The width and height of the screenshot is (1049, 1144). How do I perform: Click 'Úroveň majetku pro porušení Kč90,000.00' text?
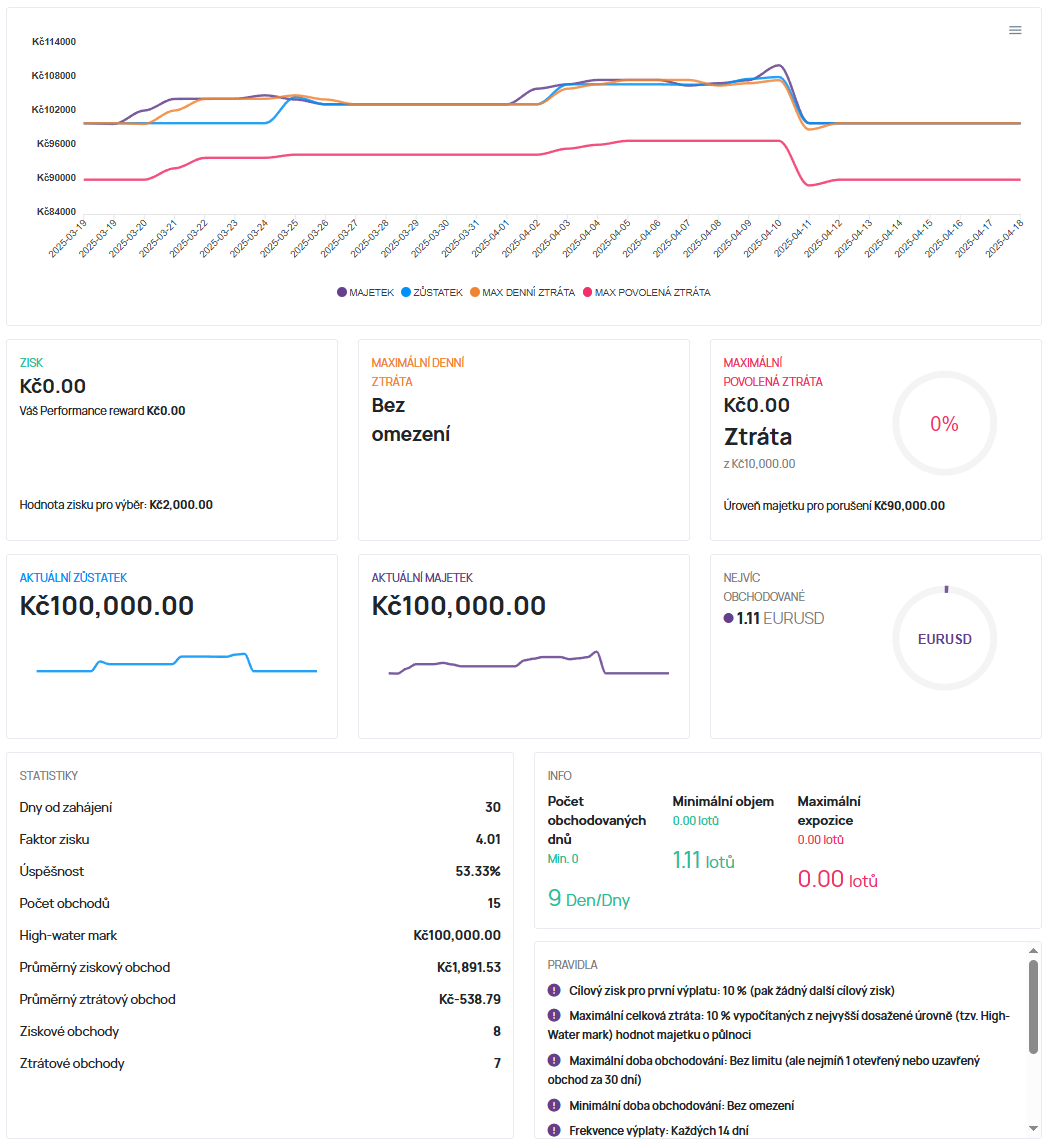pyautogui.click(x=834, y=506)
